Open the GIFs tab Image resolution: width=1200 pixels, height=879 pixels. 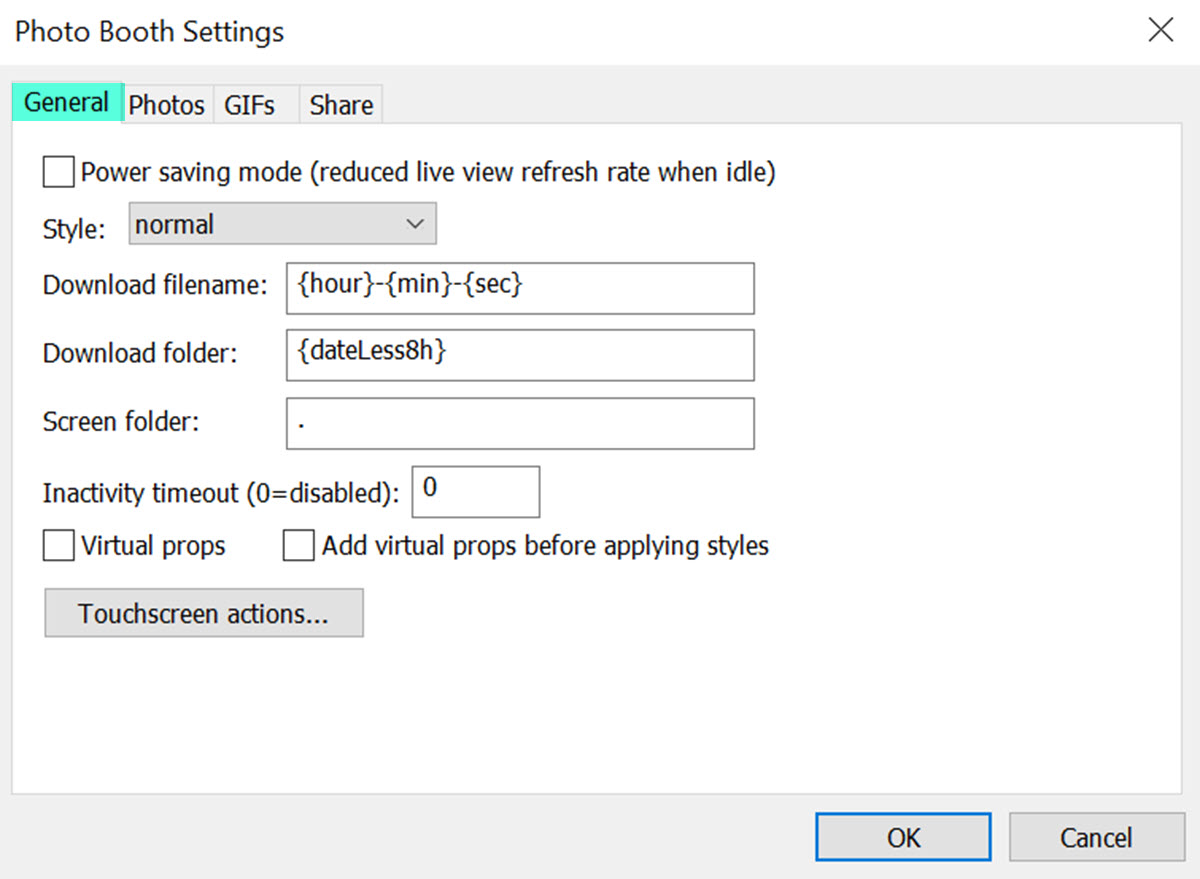(250, 105)
